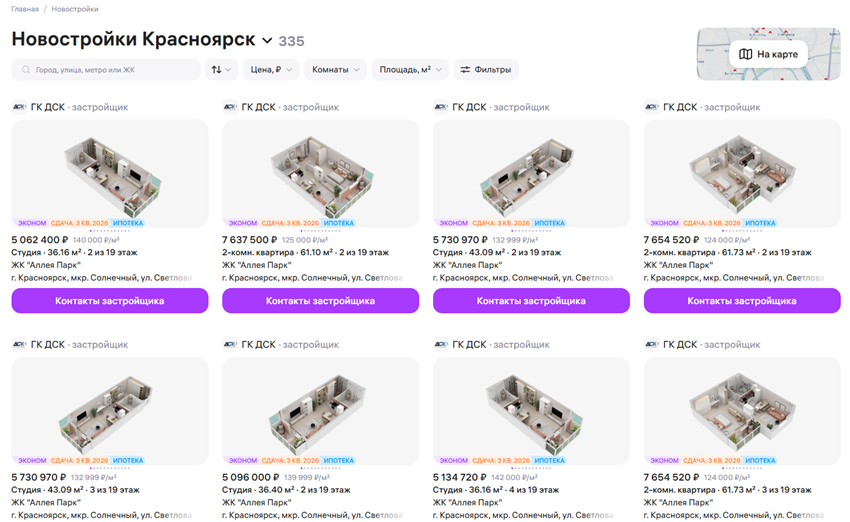Open the Новостройки breadcrumb link
850x522 pixels.
[x=75, y=9]
